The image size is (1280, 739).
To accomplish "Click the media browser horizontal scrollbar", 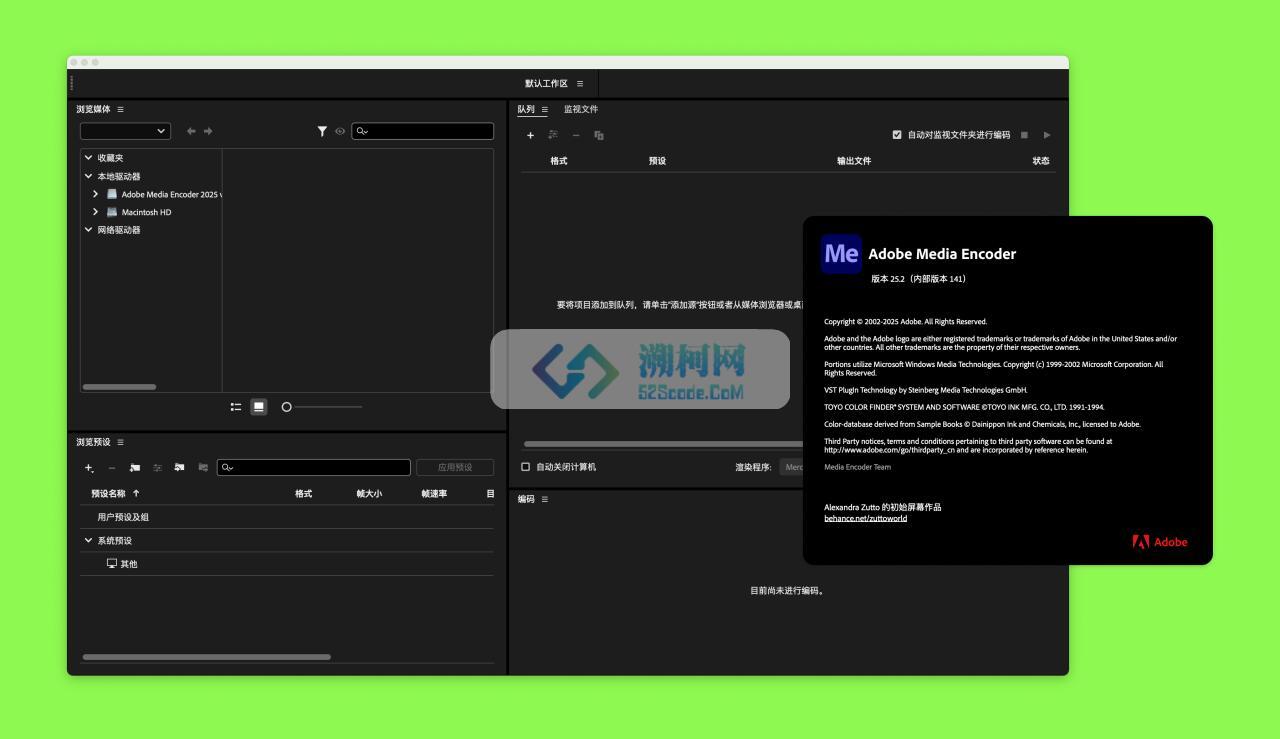I will tap(119, 387).
